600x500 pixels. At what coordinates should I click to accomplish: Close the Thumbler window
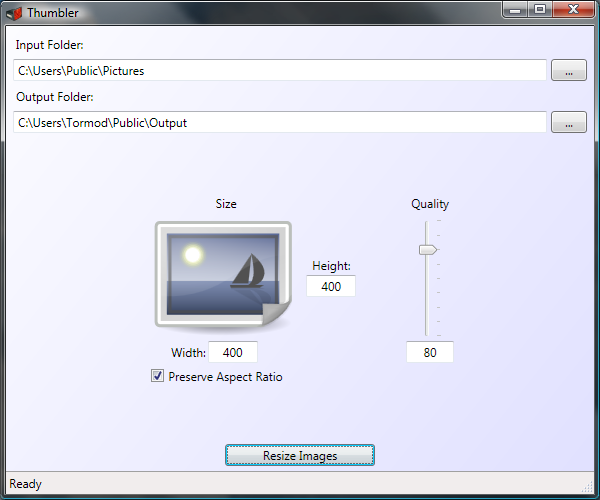tap(575, 10)
